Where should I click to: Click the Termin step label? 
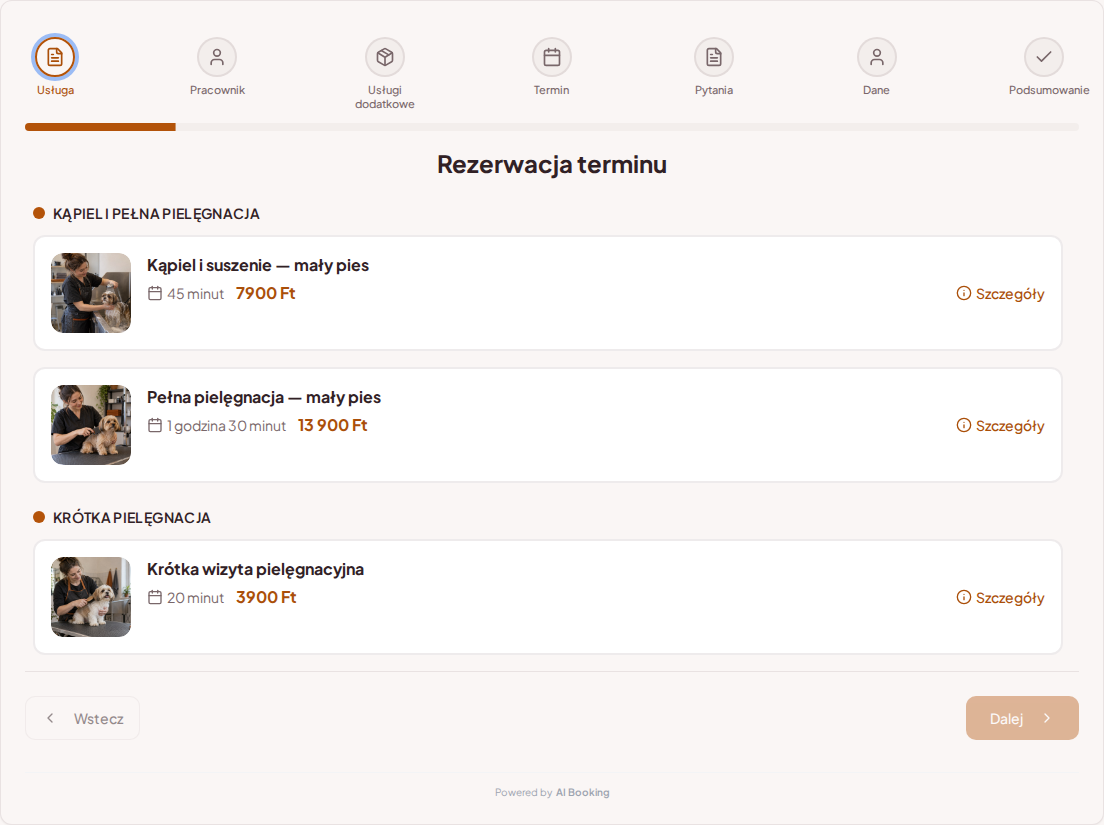pyautogui.click(x=551, y=90)
